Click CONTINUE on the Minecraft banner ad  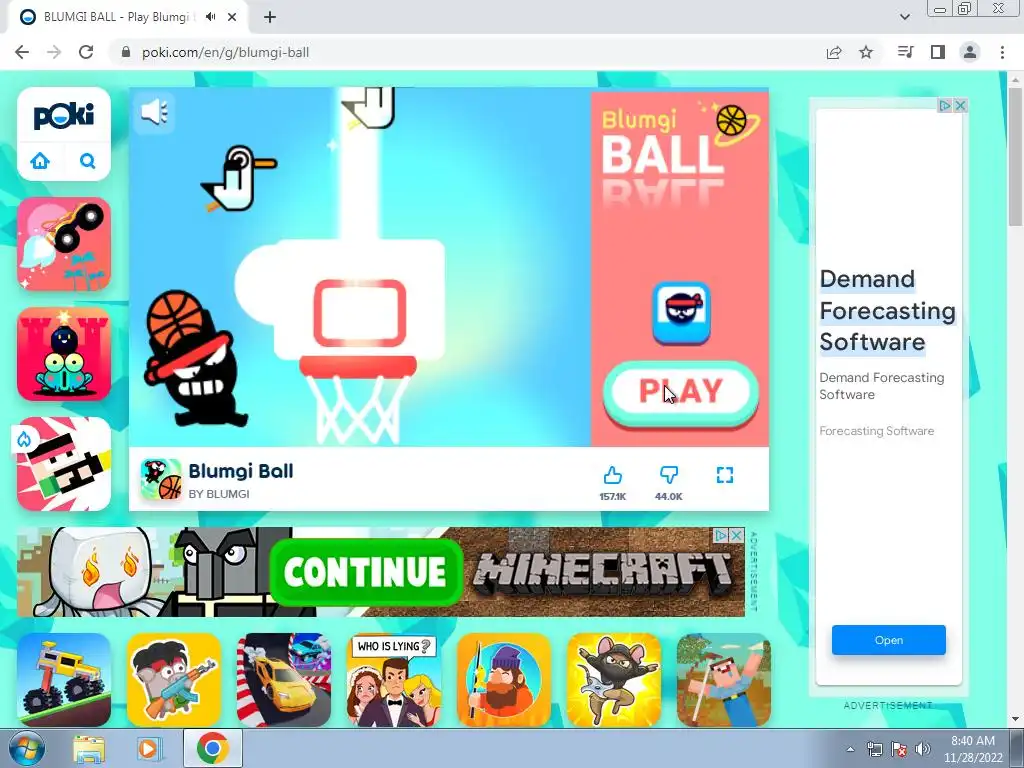[x=366, y=572]
